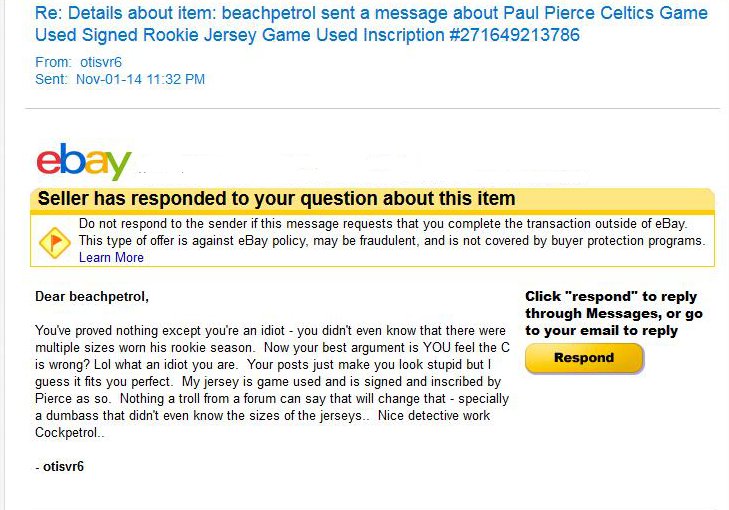Click the yellow flag warning icon
729x510 pixels.
coord(54,242)
